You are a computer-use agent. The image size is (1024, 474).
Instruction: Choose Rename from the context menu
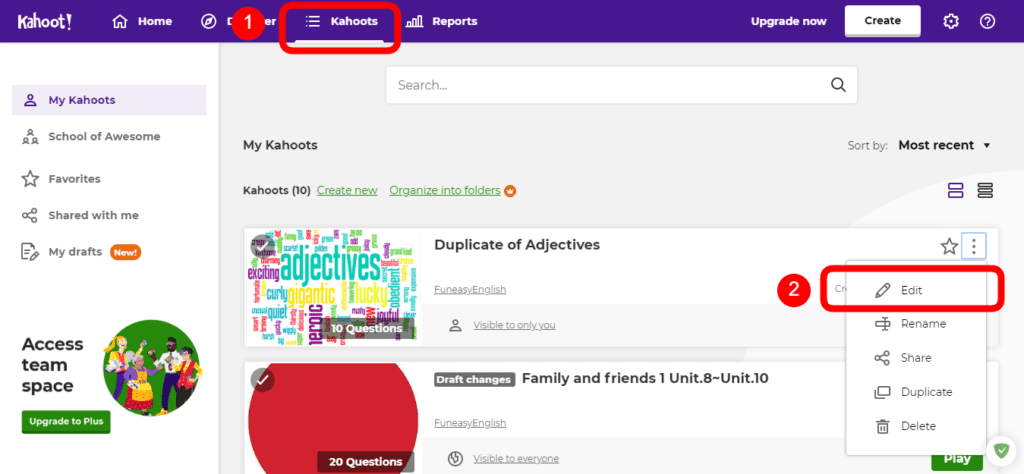[916, 324]
